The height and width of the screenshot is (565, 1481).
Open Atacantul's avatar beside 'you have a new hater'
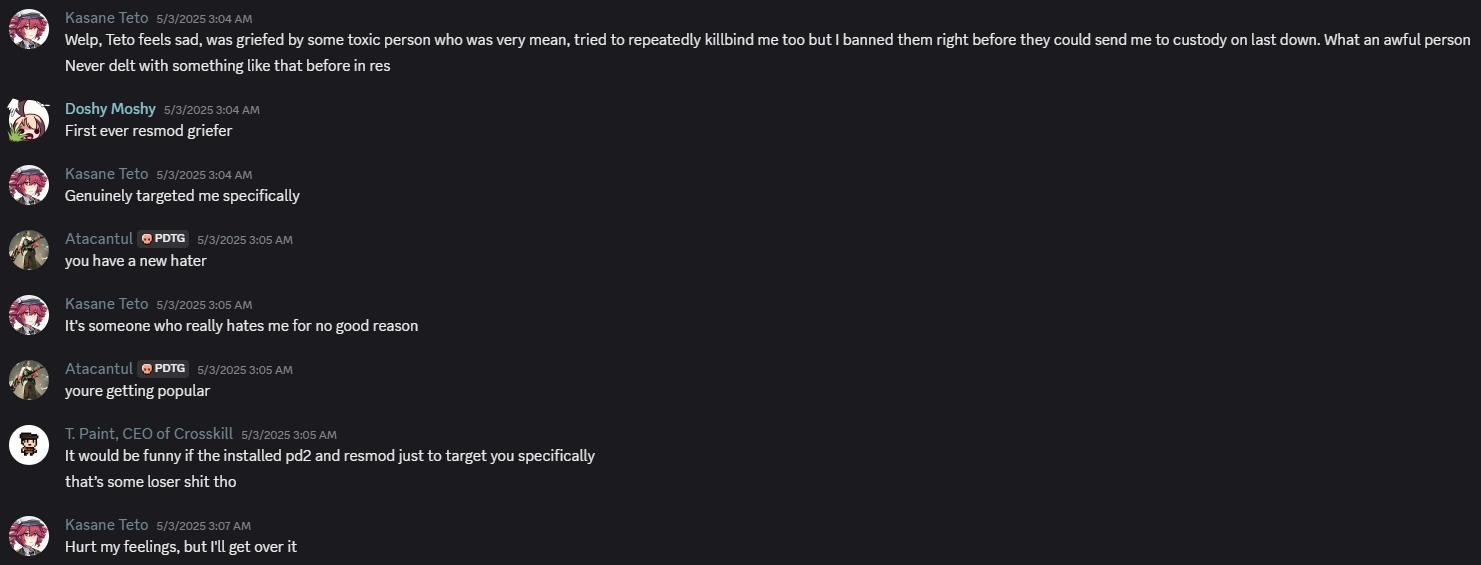[x=29, y=250]
